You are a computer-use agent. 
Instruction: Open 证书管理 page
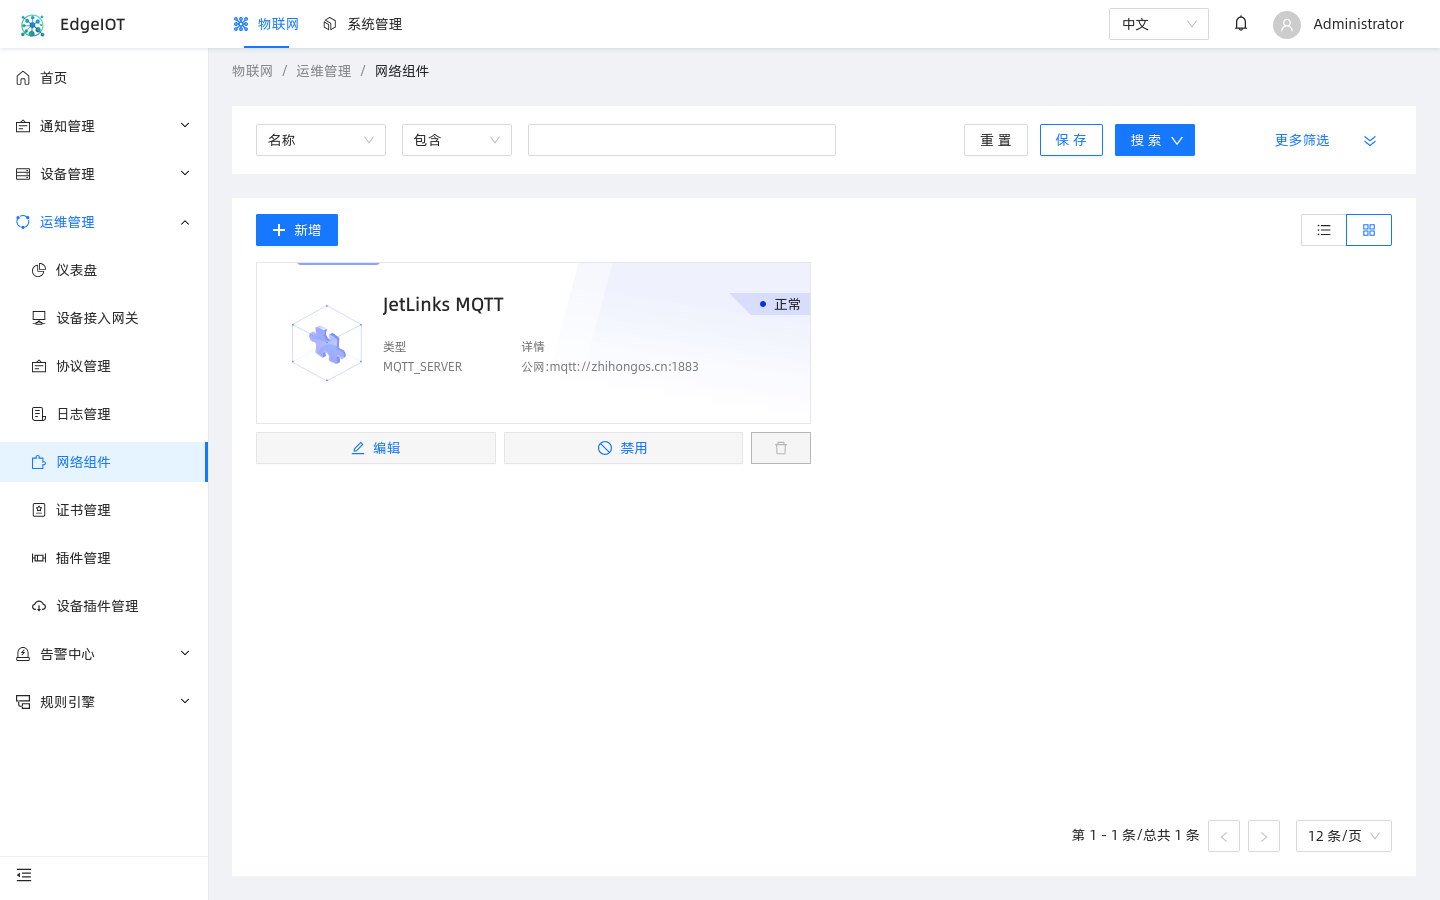[x=104, y=510]
